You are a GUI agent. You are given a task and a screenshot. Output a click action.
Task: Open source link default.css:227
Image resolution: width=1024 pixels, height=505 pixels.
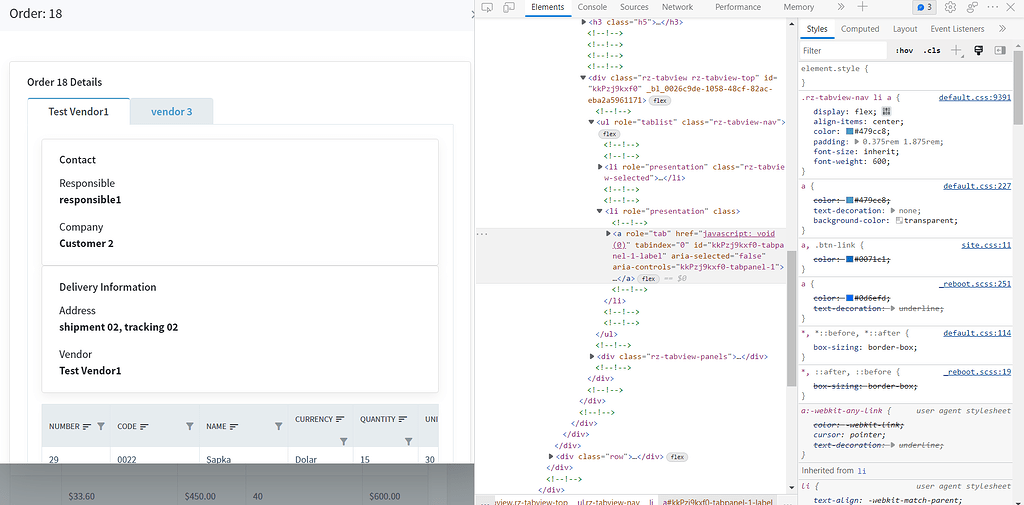(x=977, y=186)
